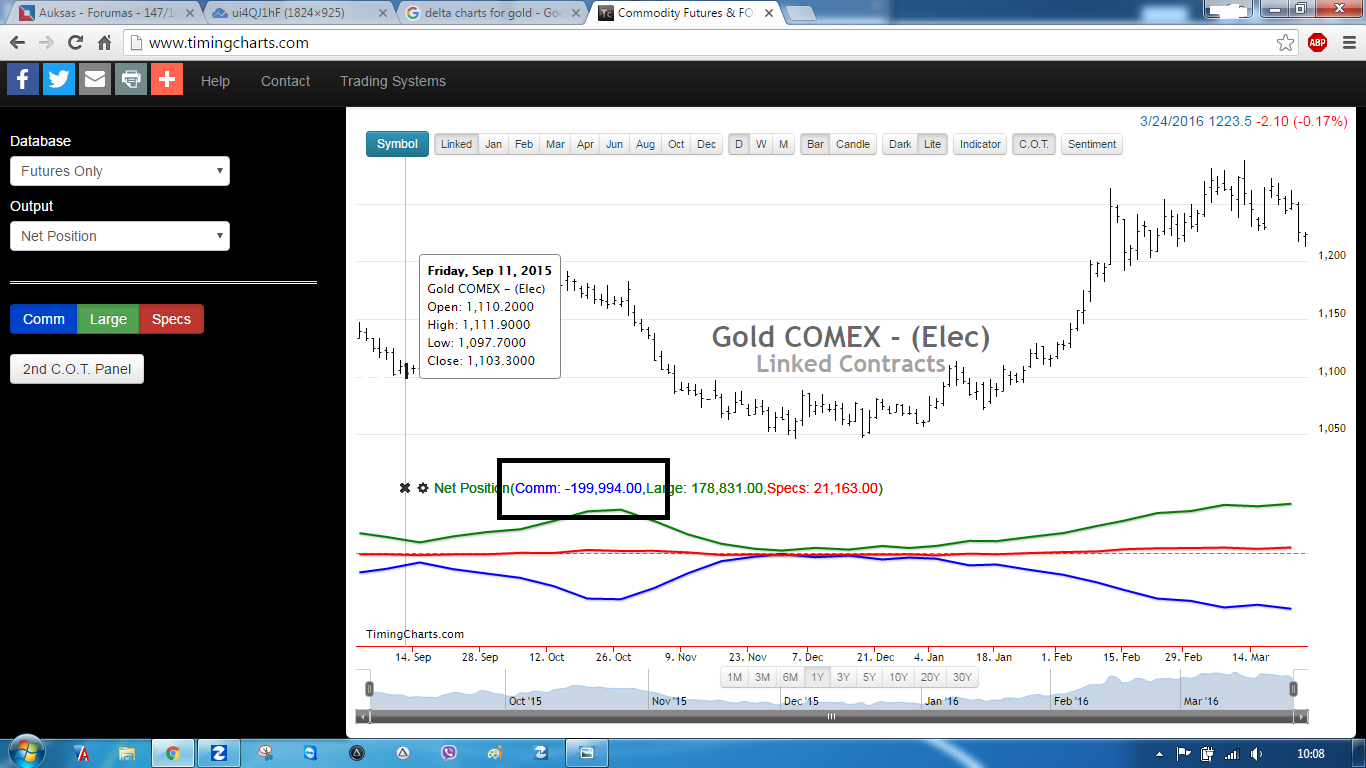Open the Output dropdown (Net Position)
This screenshot has width=1366, height=768.
click(120, 236)
